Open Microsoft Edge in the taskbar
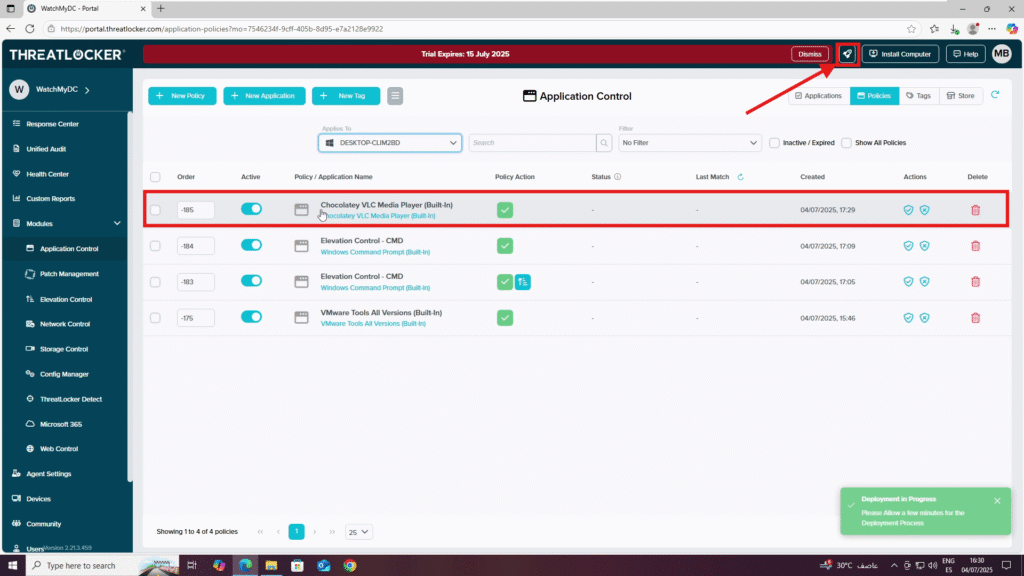 pos(246,566)
